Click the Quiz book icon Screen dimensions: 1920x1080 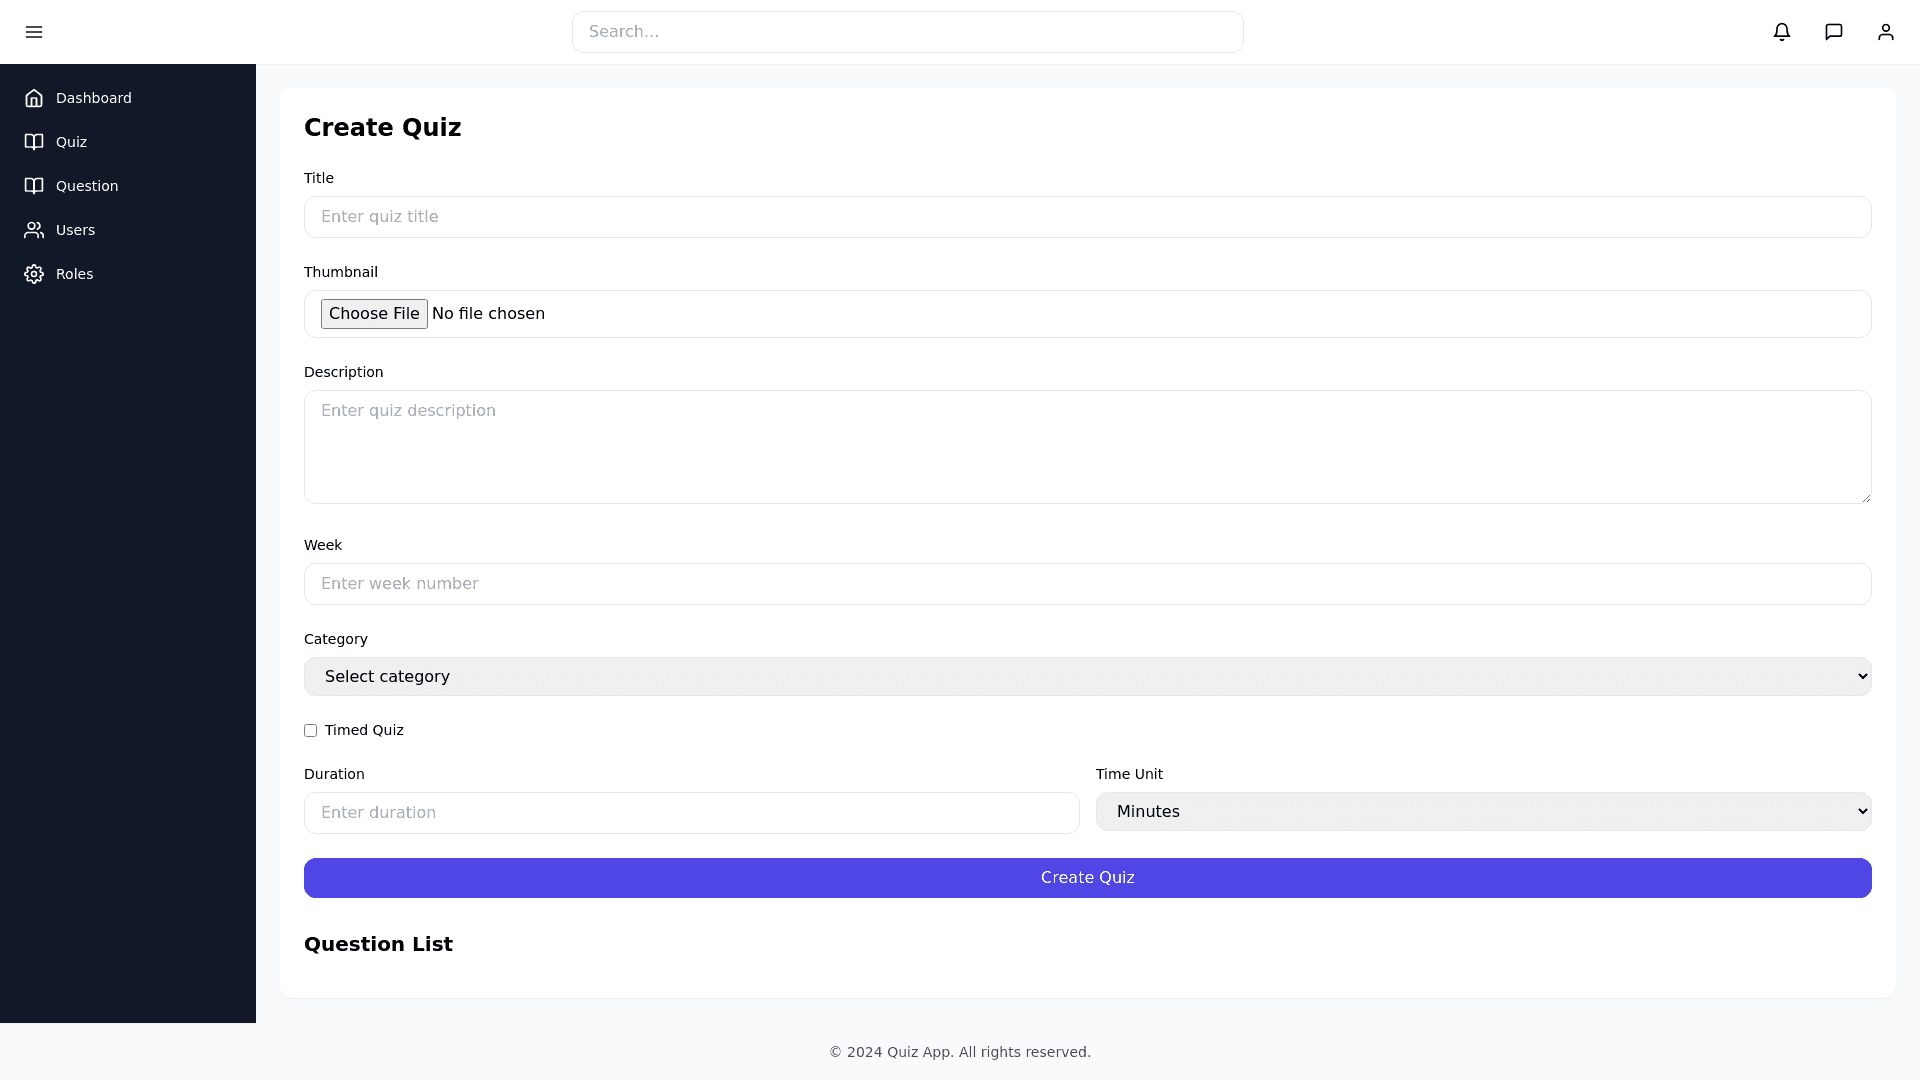[x=34, y=142]
